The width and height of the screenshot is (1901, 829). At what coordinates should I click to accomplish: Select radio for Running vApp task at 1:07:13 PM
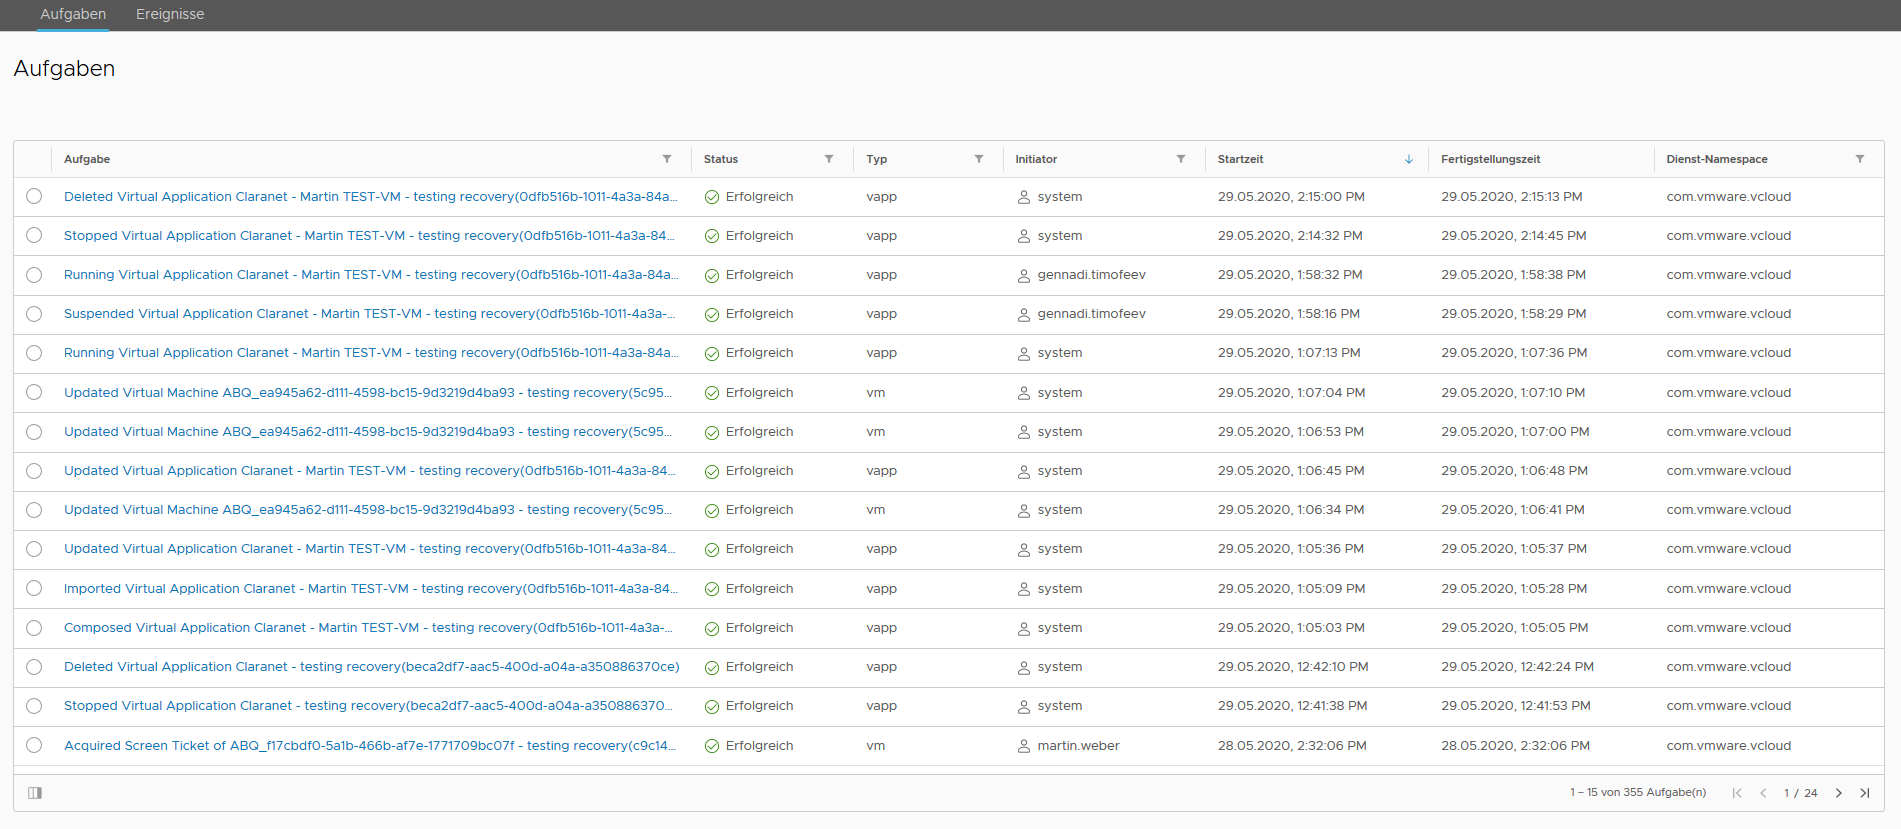pyautogui.click(x=34, y=353)
